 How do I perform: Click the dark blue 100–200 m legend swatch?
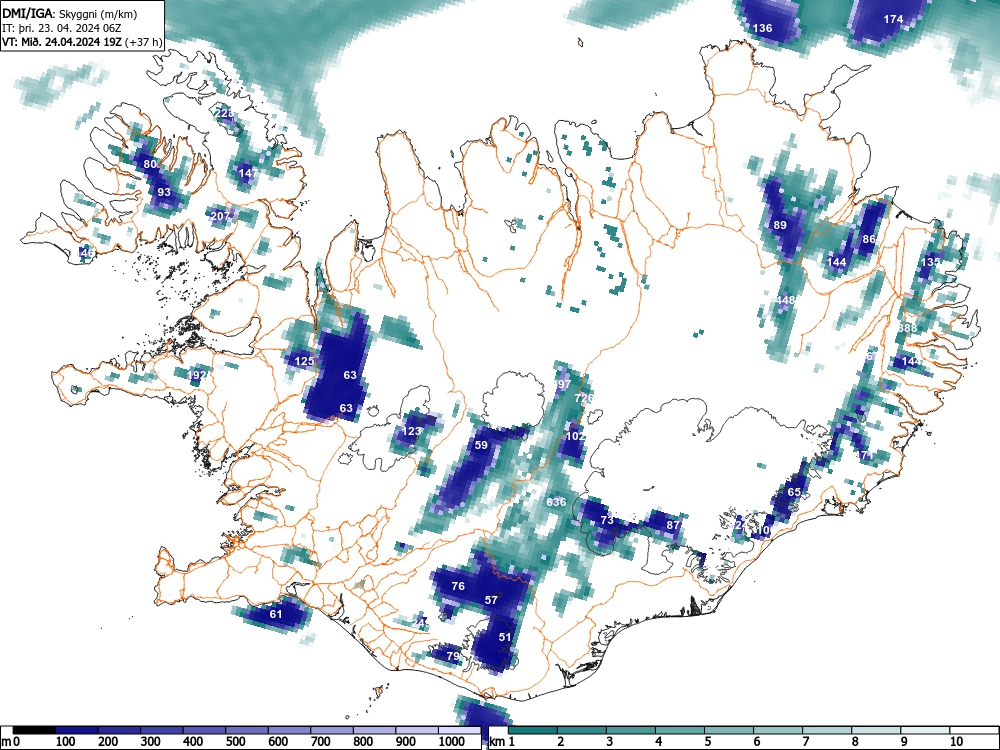point(77,730)
